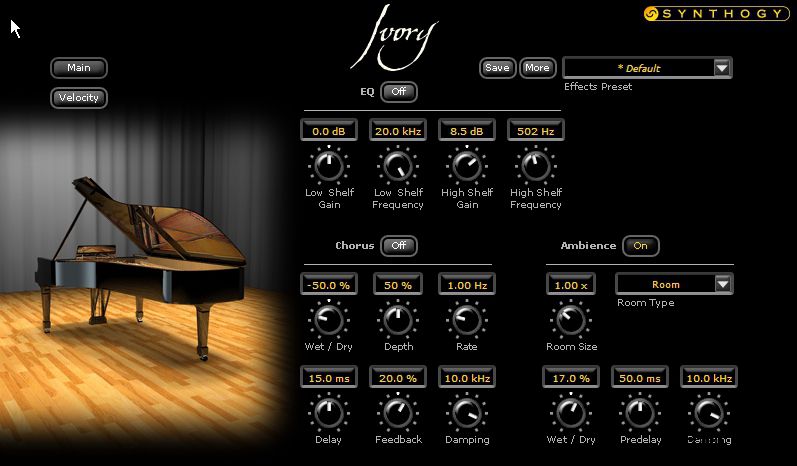This screenshot has height=466, width=797.
Task: Select the 50 % Depth value field
Action: click(x=398, y=285)
